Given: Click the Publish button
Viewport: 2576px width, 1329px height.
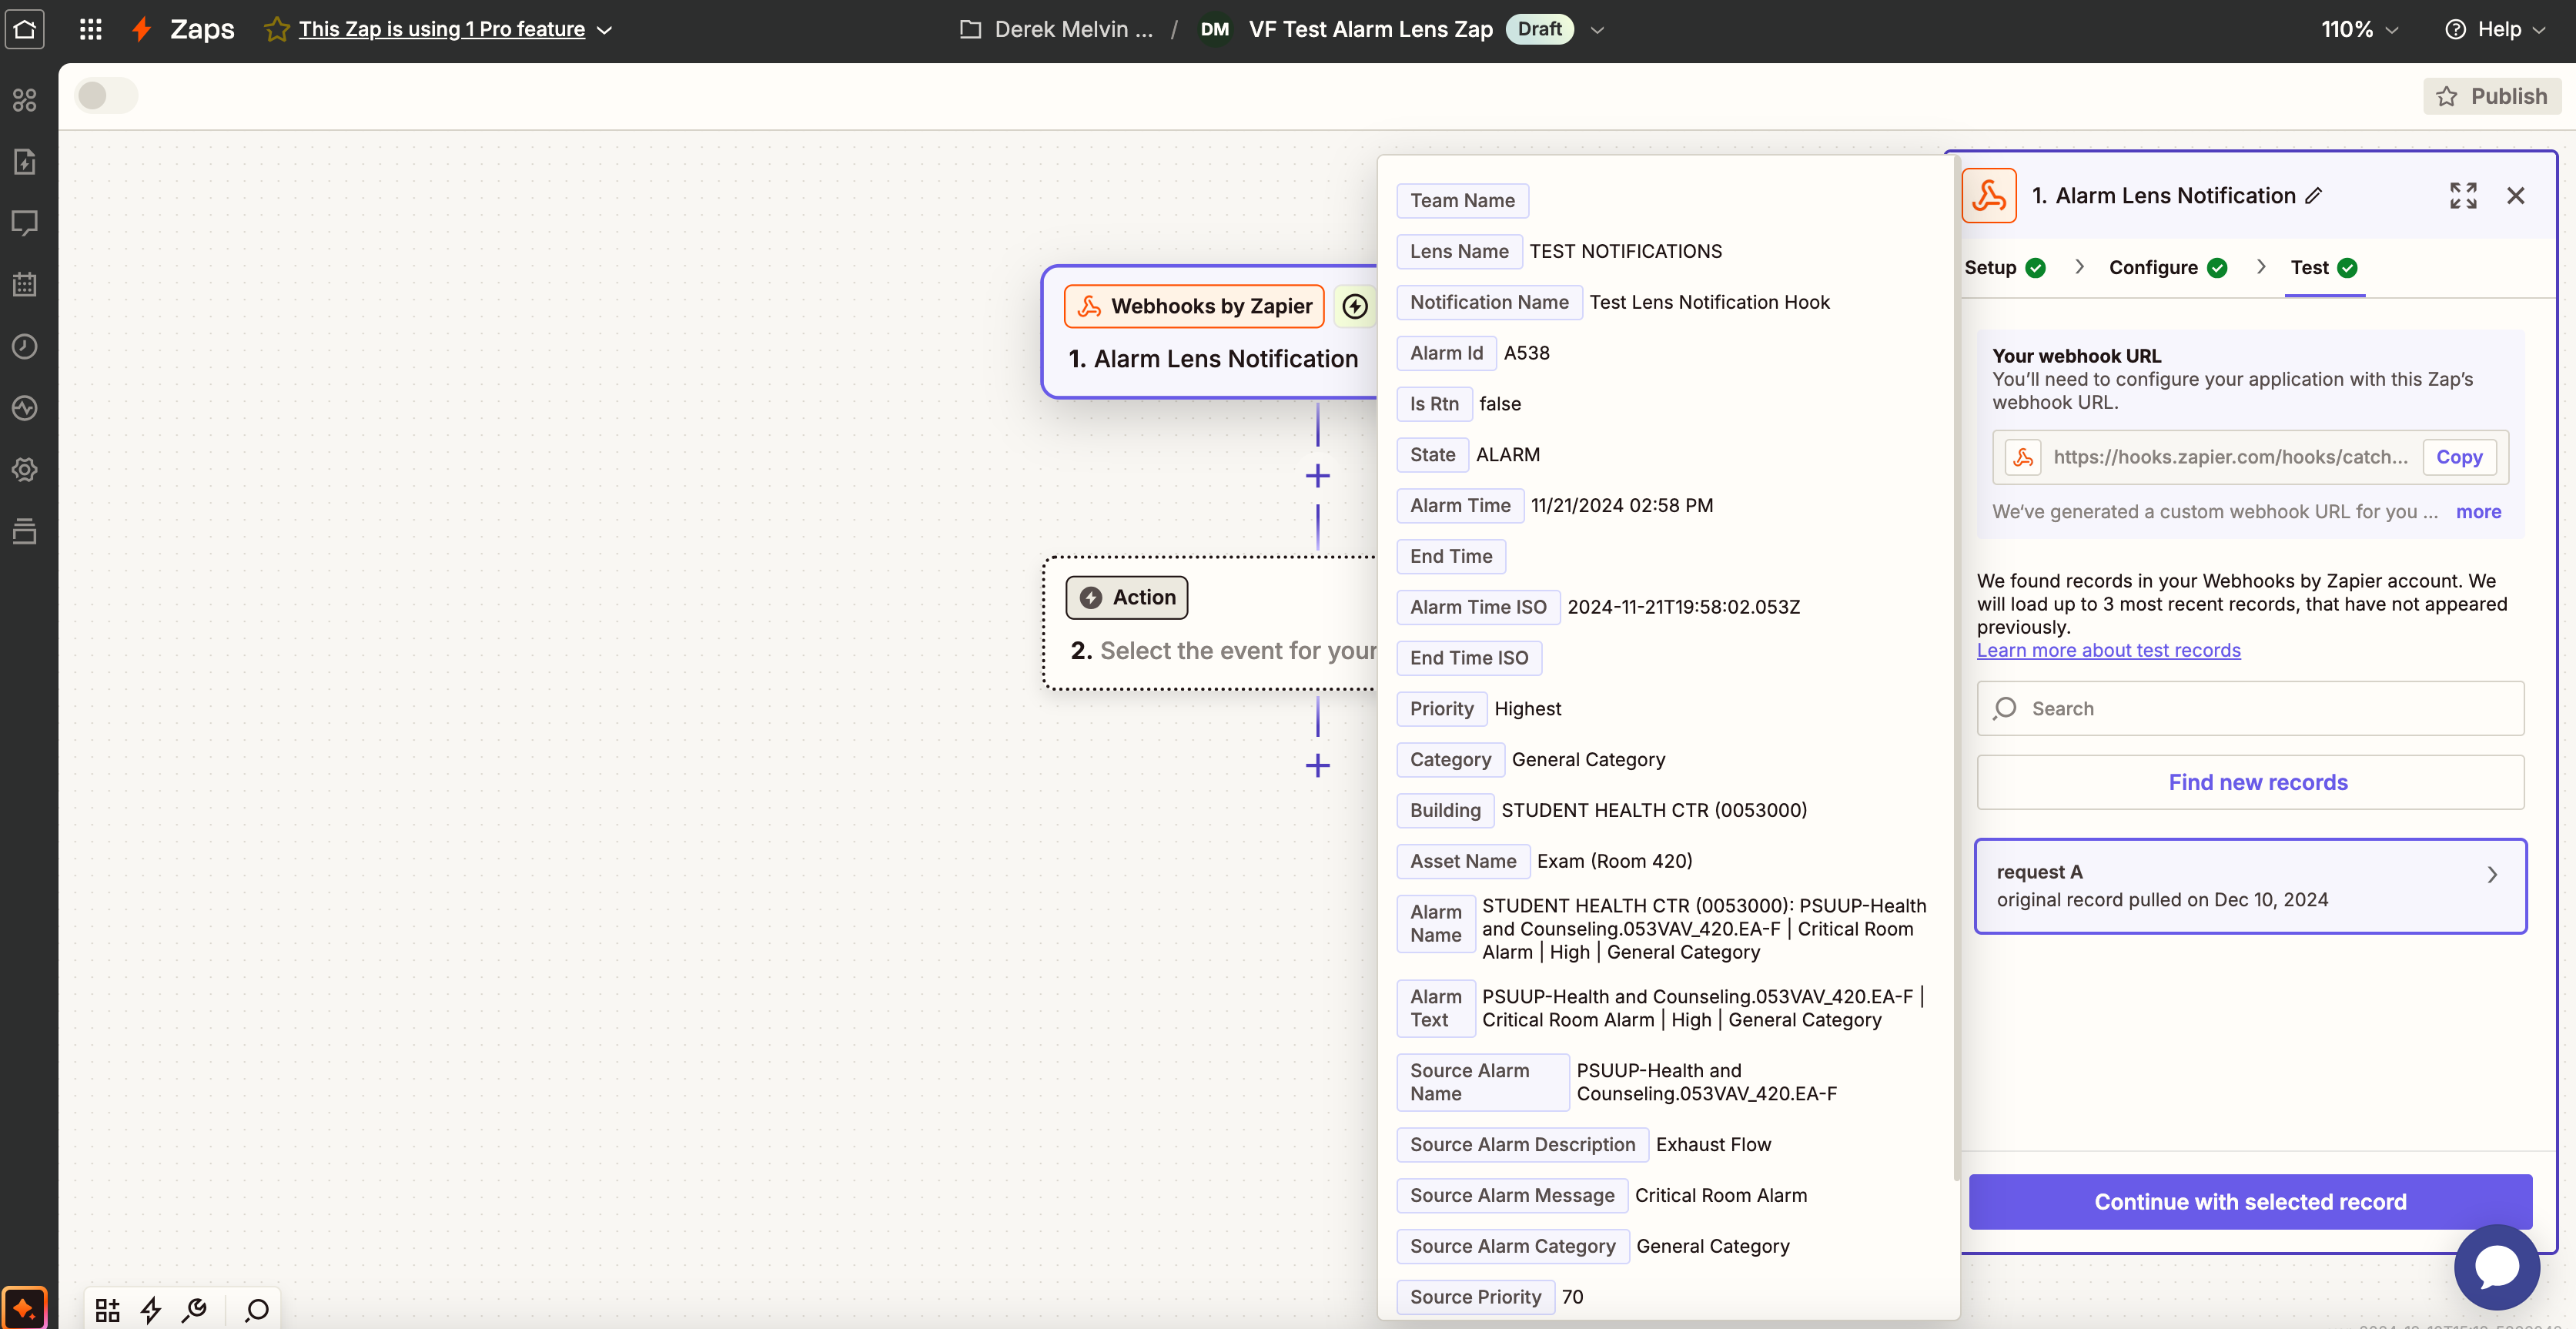Looking at the screenshot, I should pos(2492,95).
